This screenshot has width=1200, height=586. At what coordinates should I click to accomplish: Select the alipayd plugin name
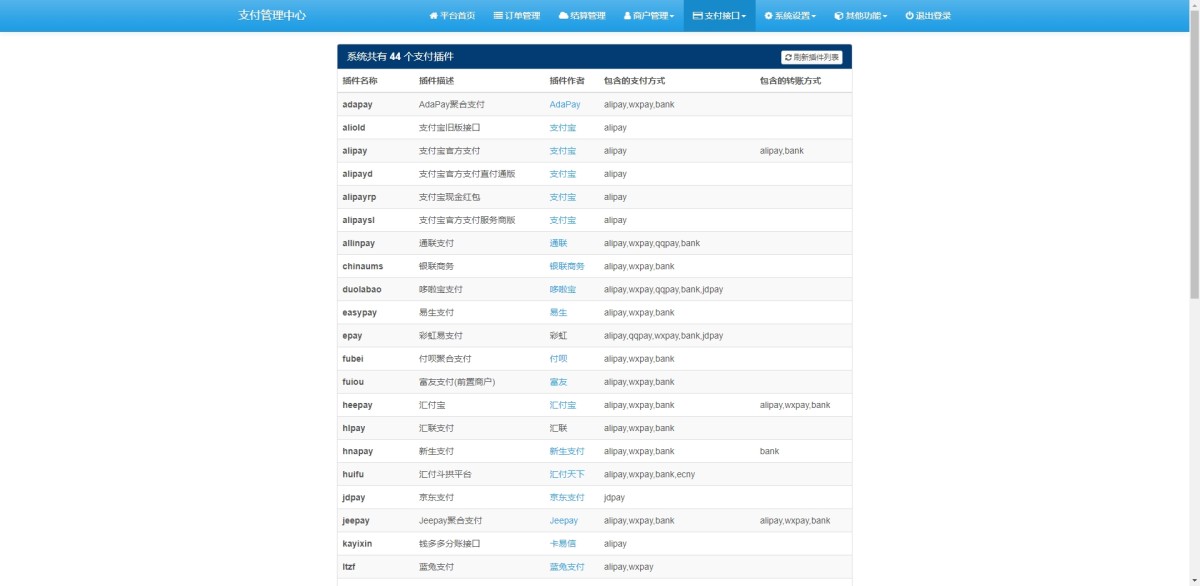point(357,174)
